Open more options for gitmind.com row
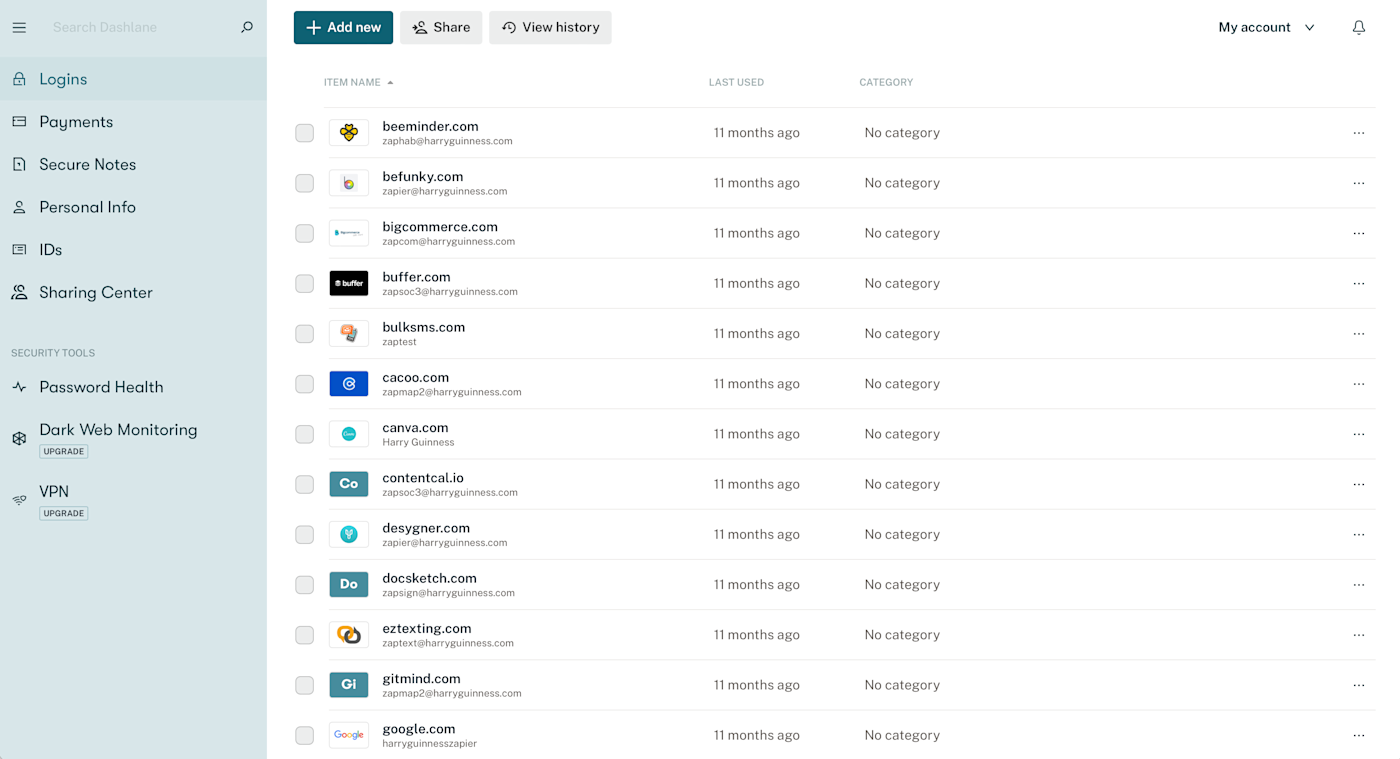 pos(1358,685)
